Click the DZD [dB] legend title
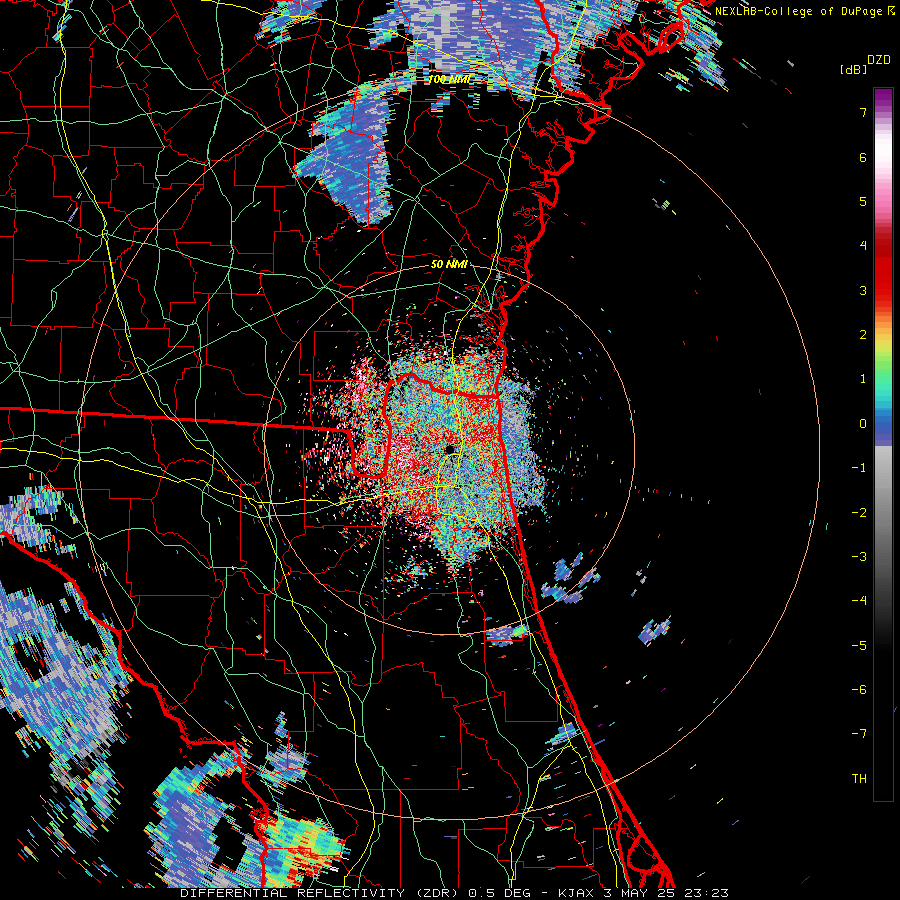 864,64
